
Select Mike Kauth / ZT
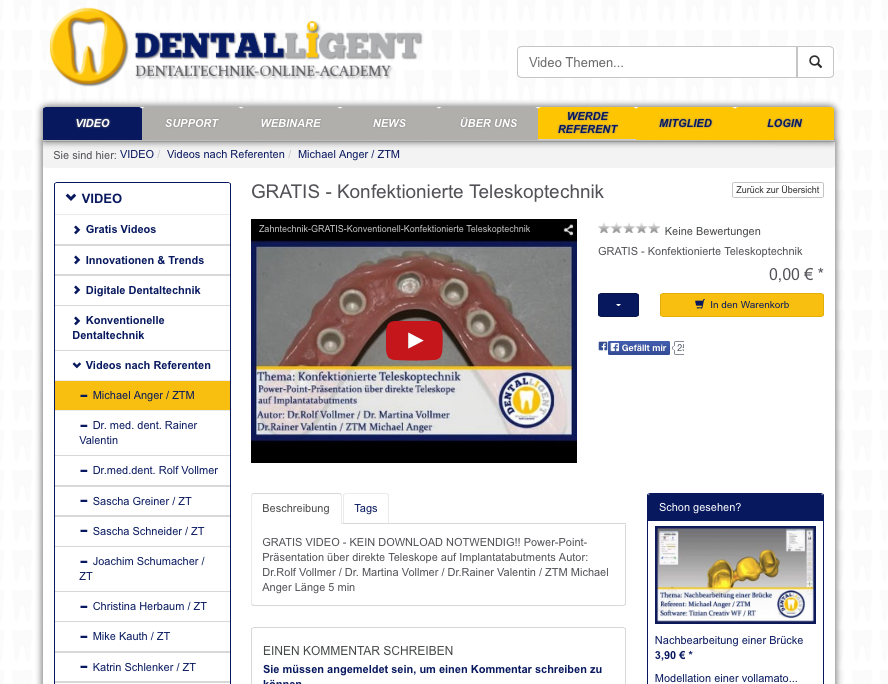click(x=142, y=636)
